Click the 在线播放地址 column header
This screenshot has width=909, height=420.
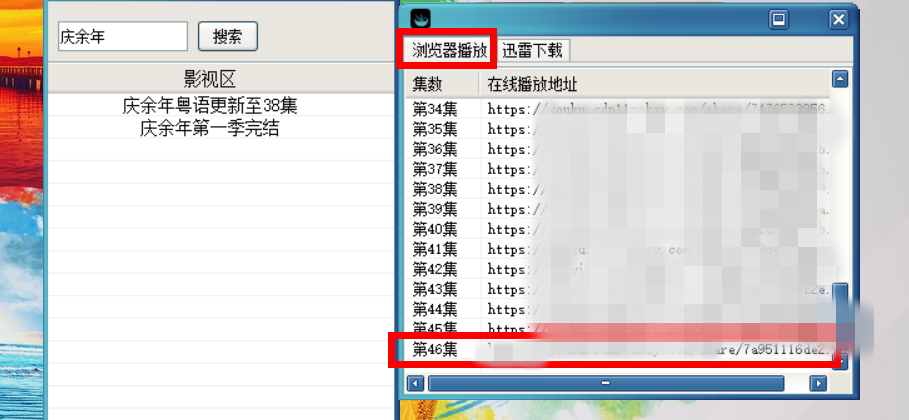click(532, 82)
